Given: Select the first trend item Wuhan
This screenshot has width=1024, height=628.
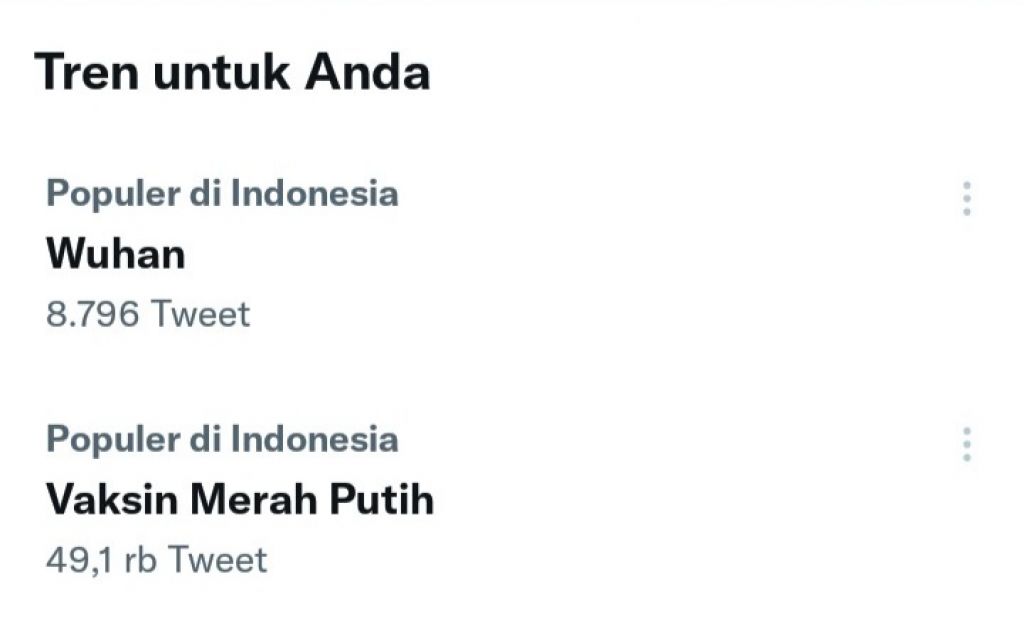Looking at the screenshot, I should point(116,254).
